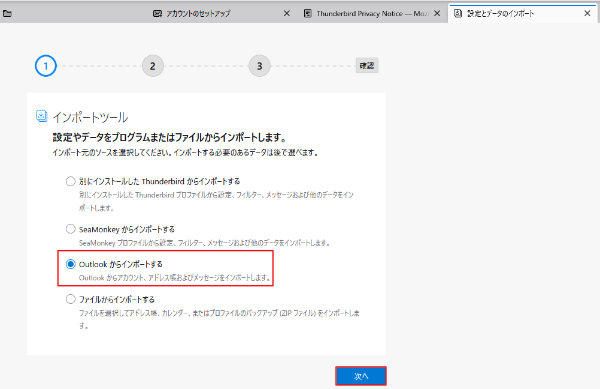Close the 設定とデータのインポート tab
Viewport: 600px width, 389px height.
click(x=587, y=13)
